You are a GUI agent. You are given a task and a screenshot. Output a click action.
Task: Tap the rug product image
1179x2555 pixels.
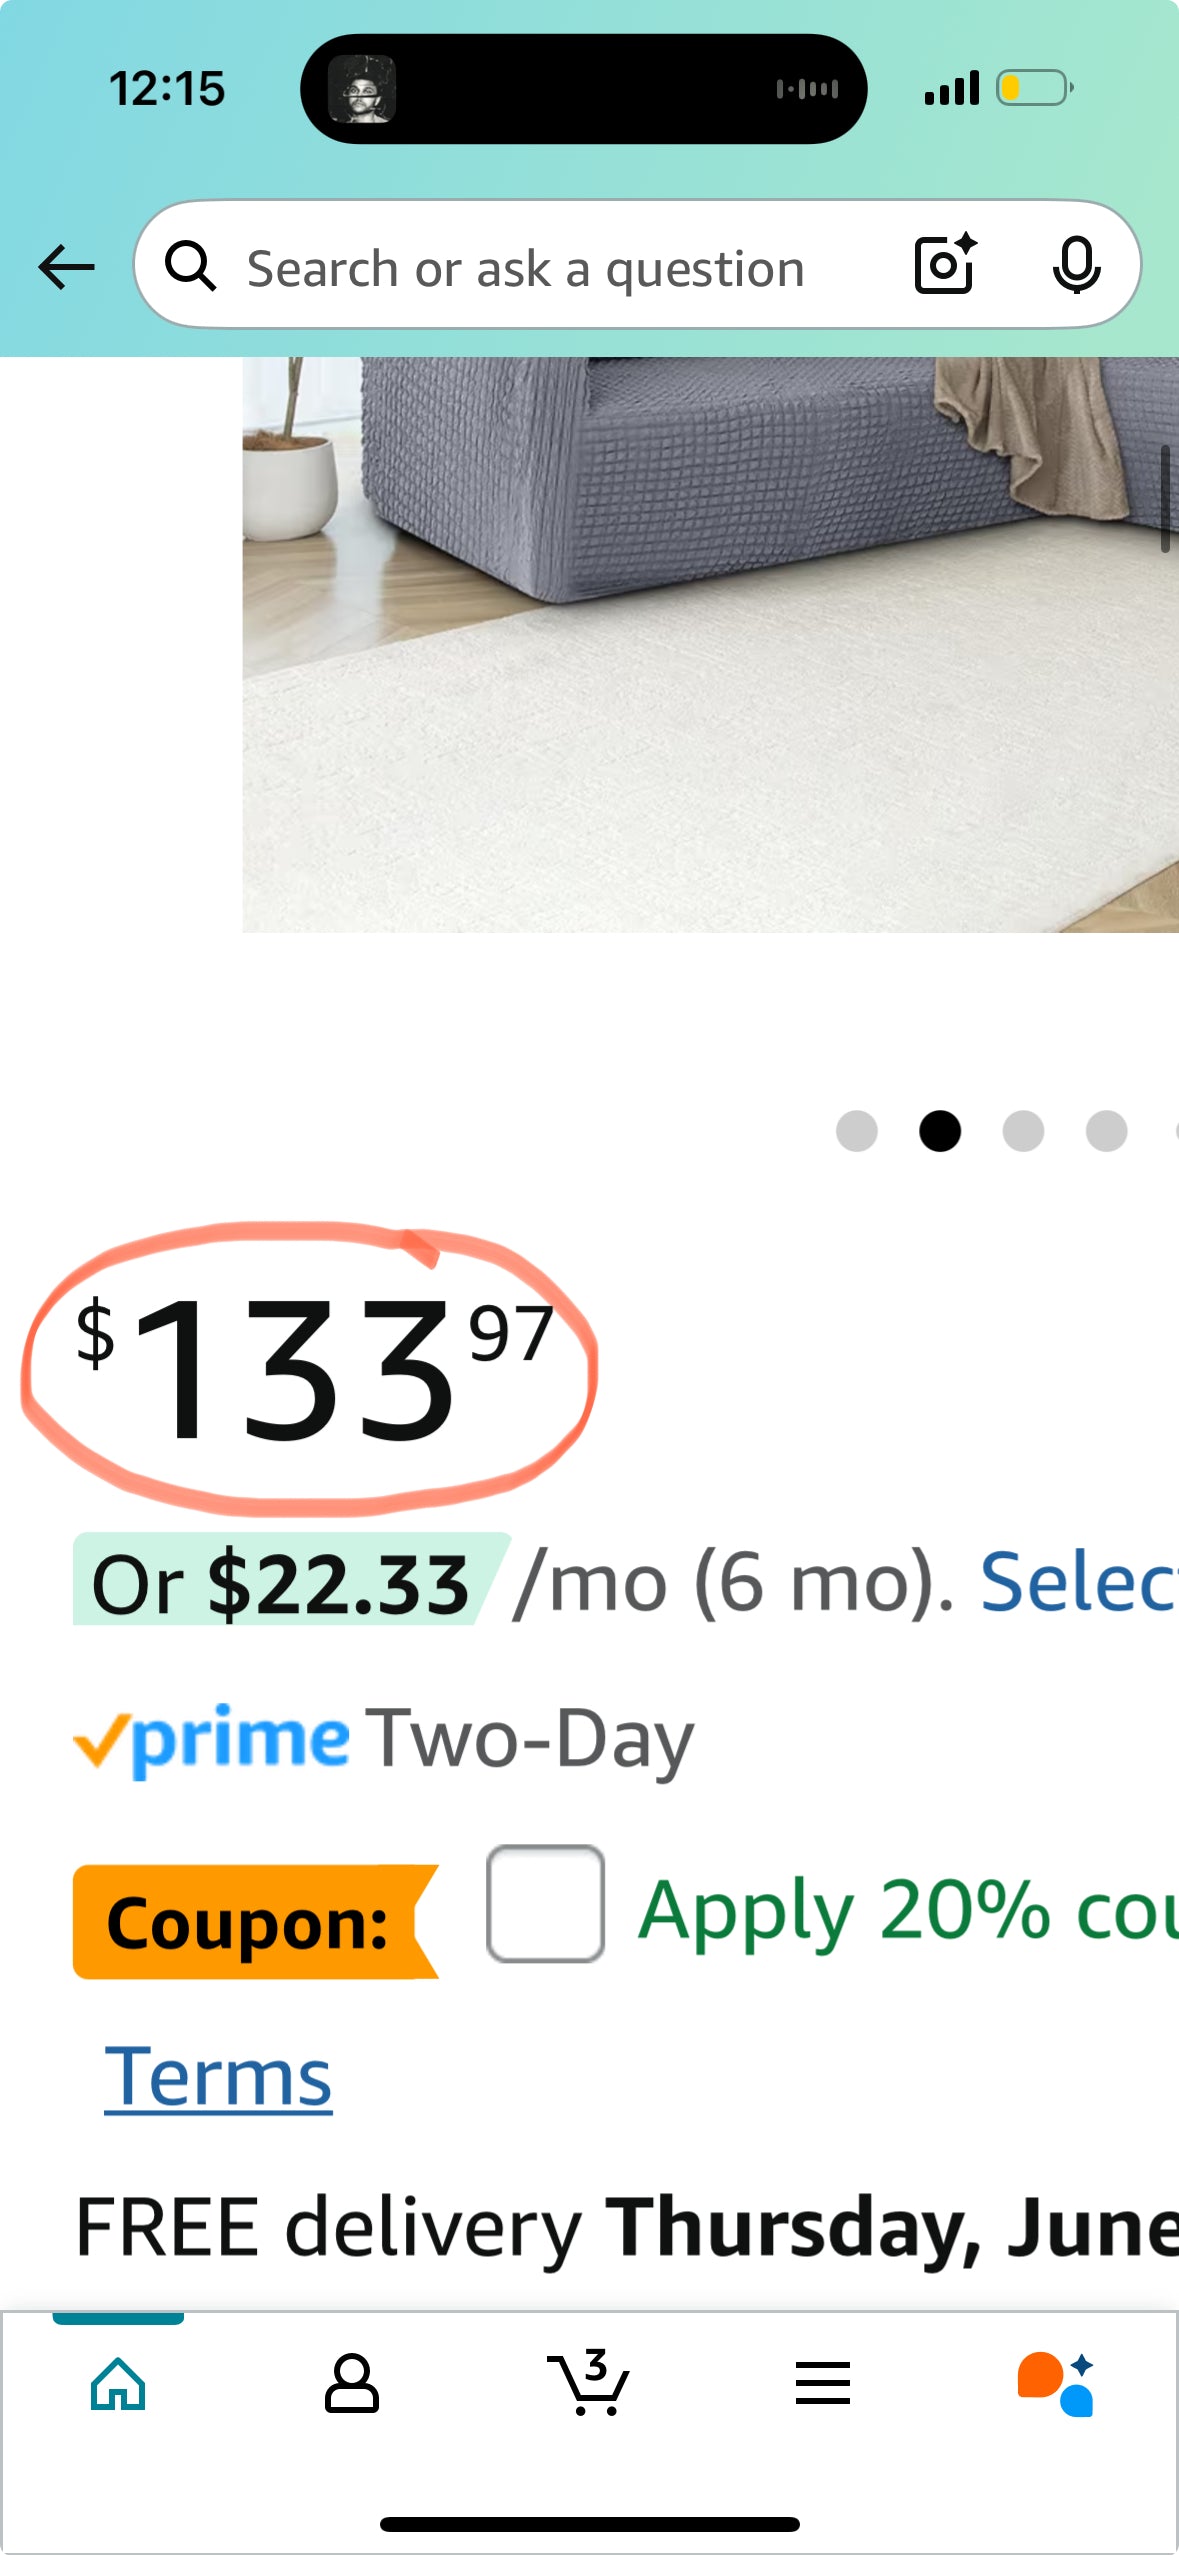click(x=710, y=645)
